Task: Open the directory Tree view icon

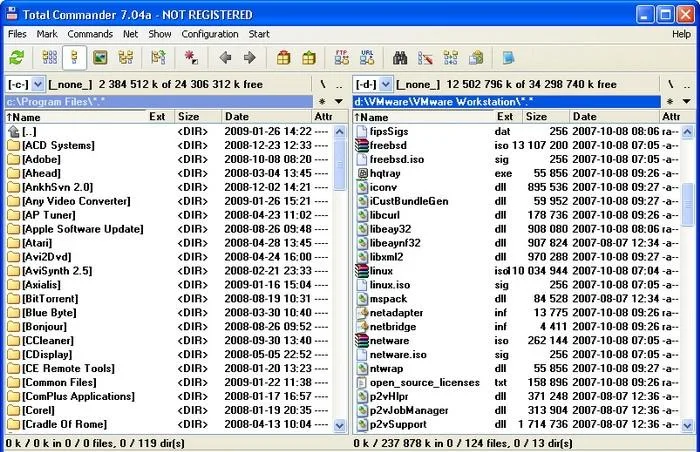Action: [x=126, y=58]
